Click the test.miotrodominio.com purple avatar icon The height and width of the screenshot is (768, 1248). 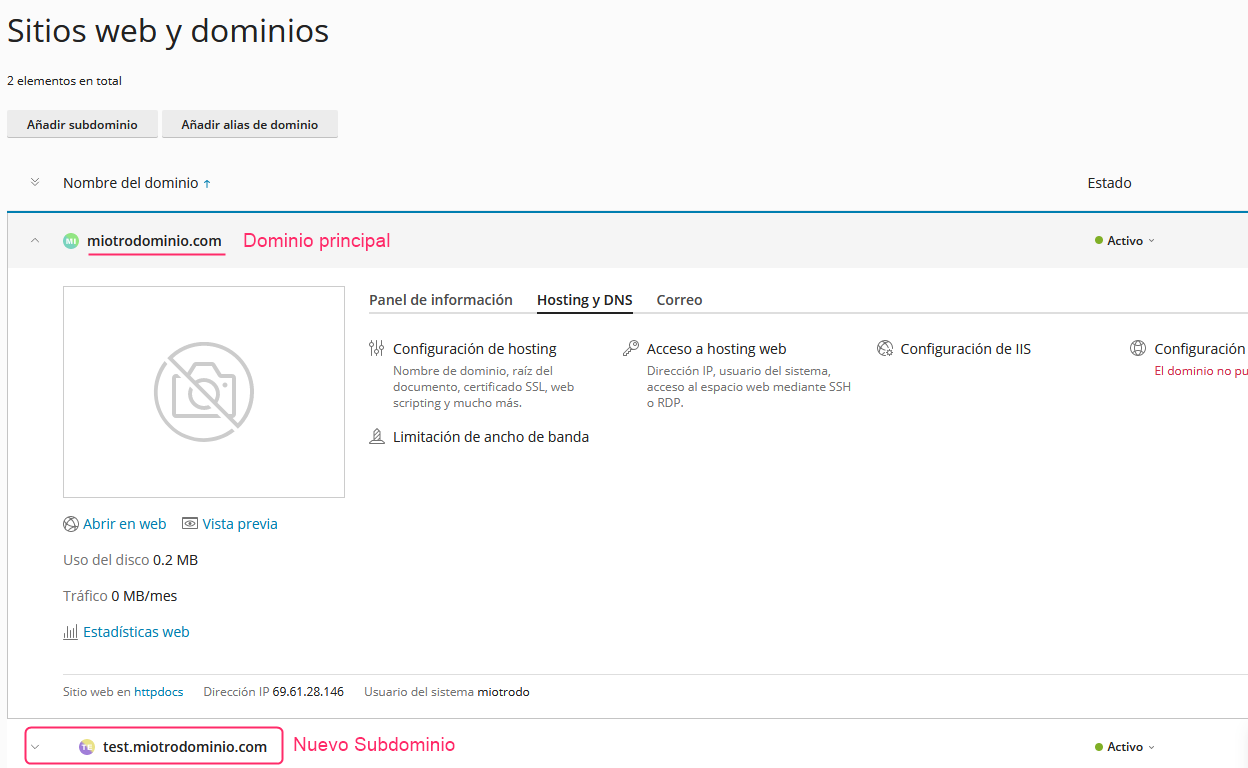pos(87,747)
